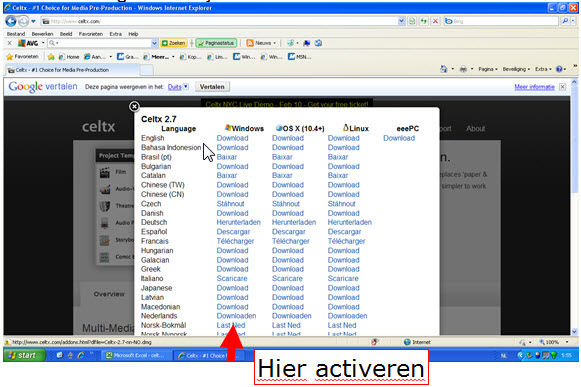Click the browser Forward arrow button
Image resolution: width=581 pixels, height=387 pixels.
[x=23, y=21]
